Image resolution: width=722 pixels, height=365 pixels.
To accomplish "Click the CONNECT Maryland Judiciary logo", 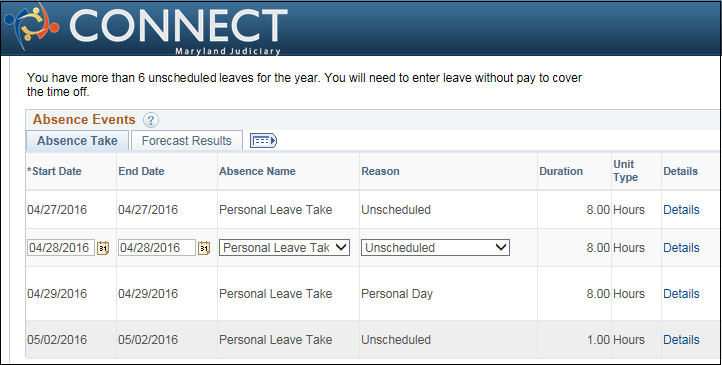I will [x=146, y=29].
